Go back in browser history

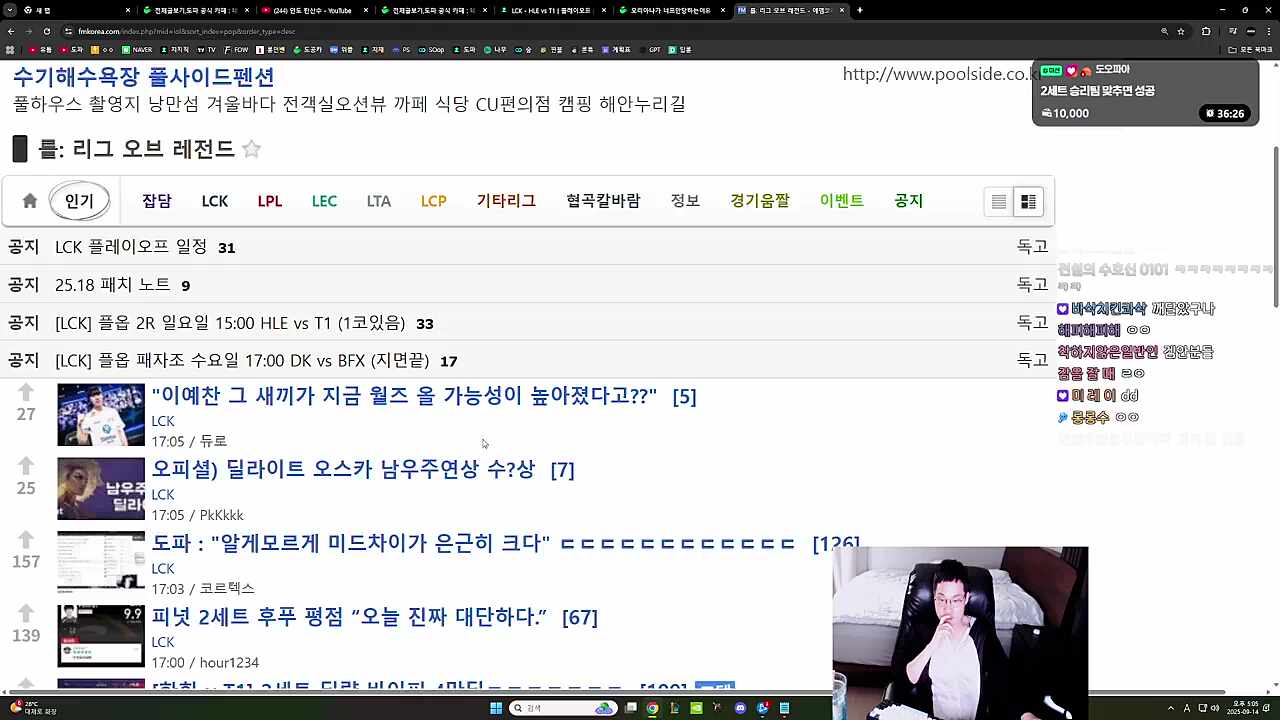pos(10,31)
